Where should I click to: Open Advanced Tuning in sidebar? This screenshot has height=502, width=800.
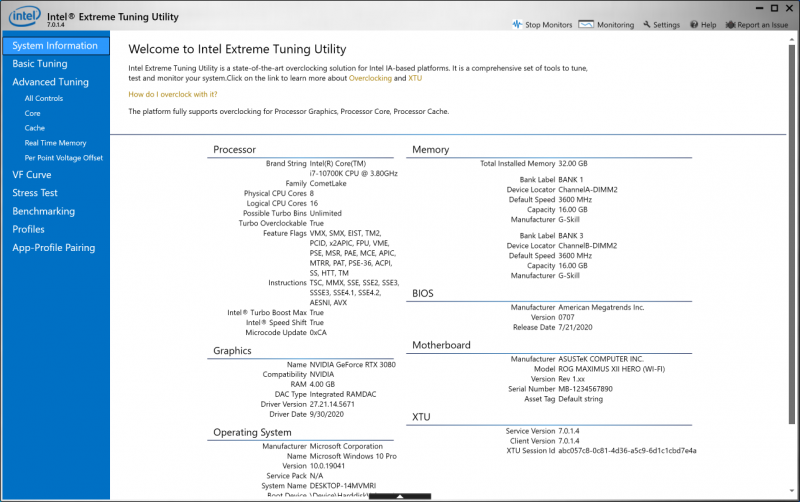[x=50, y=82]
